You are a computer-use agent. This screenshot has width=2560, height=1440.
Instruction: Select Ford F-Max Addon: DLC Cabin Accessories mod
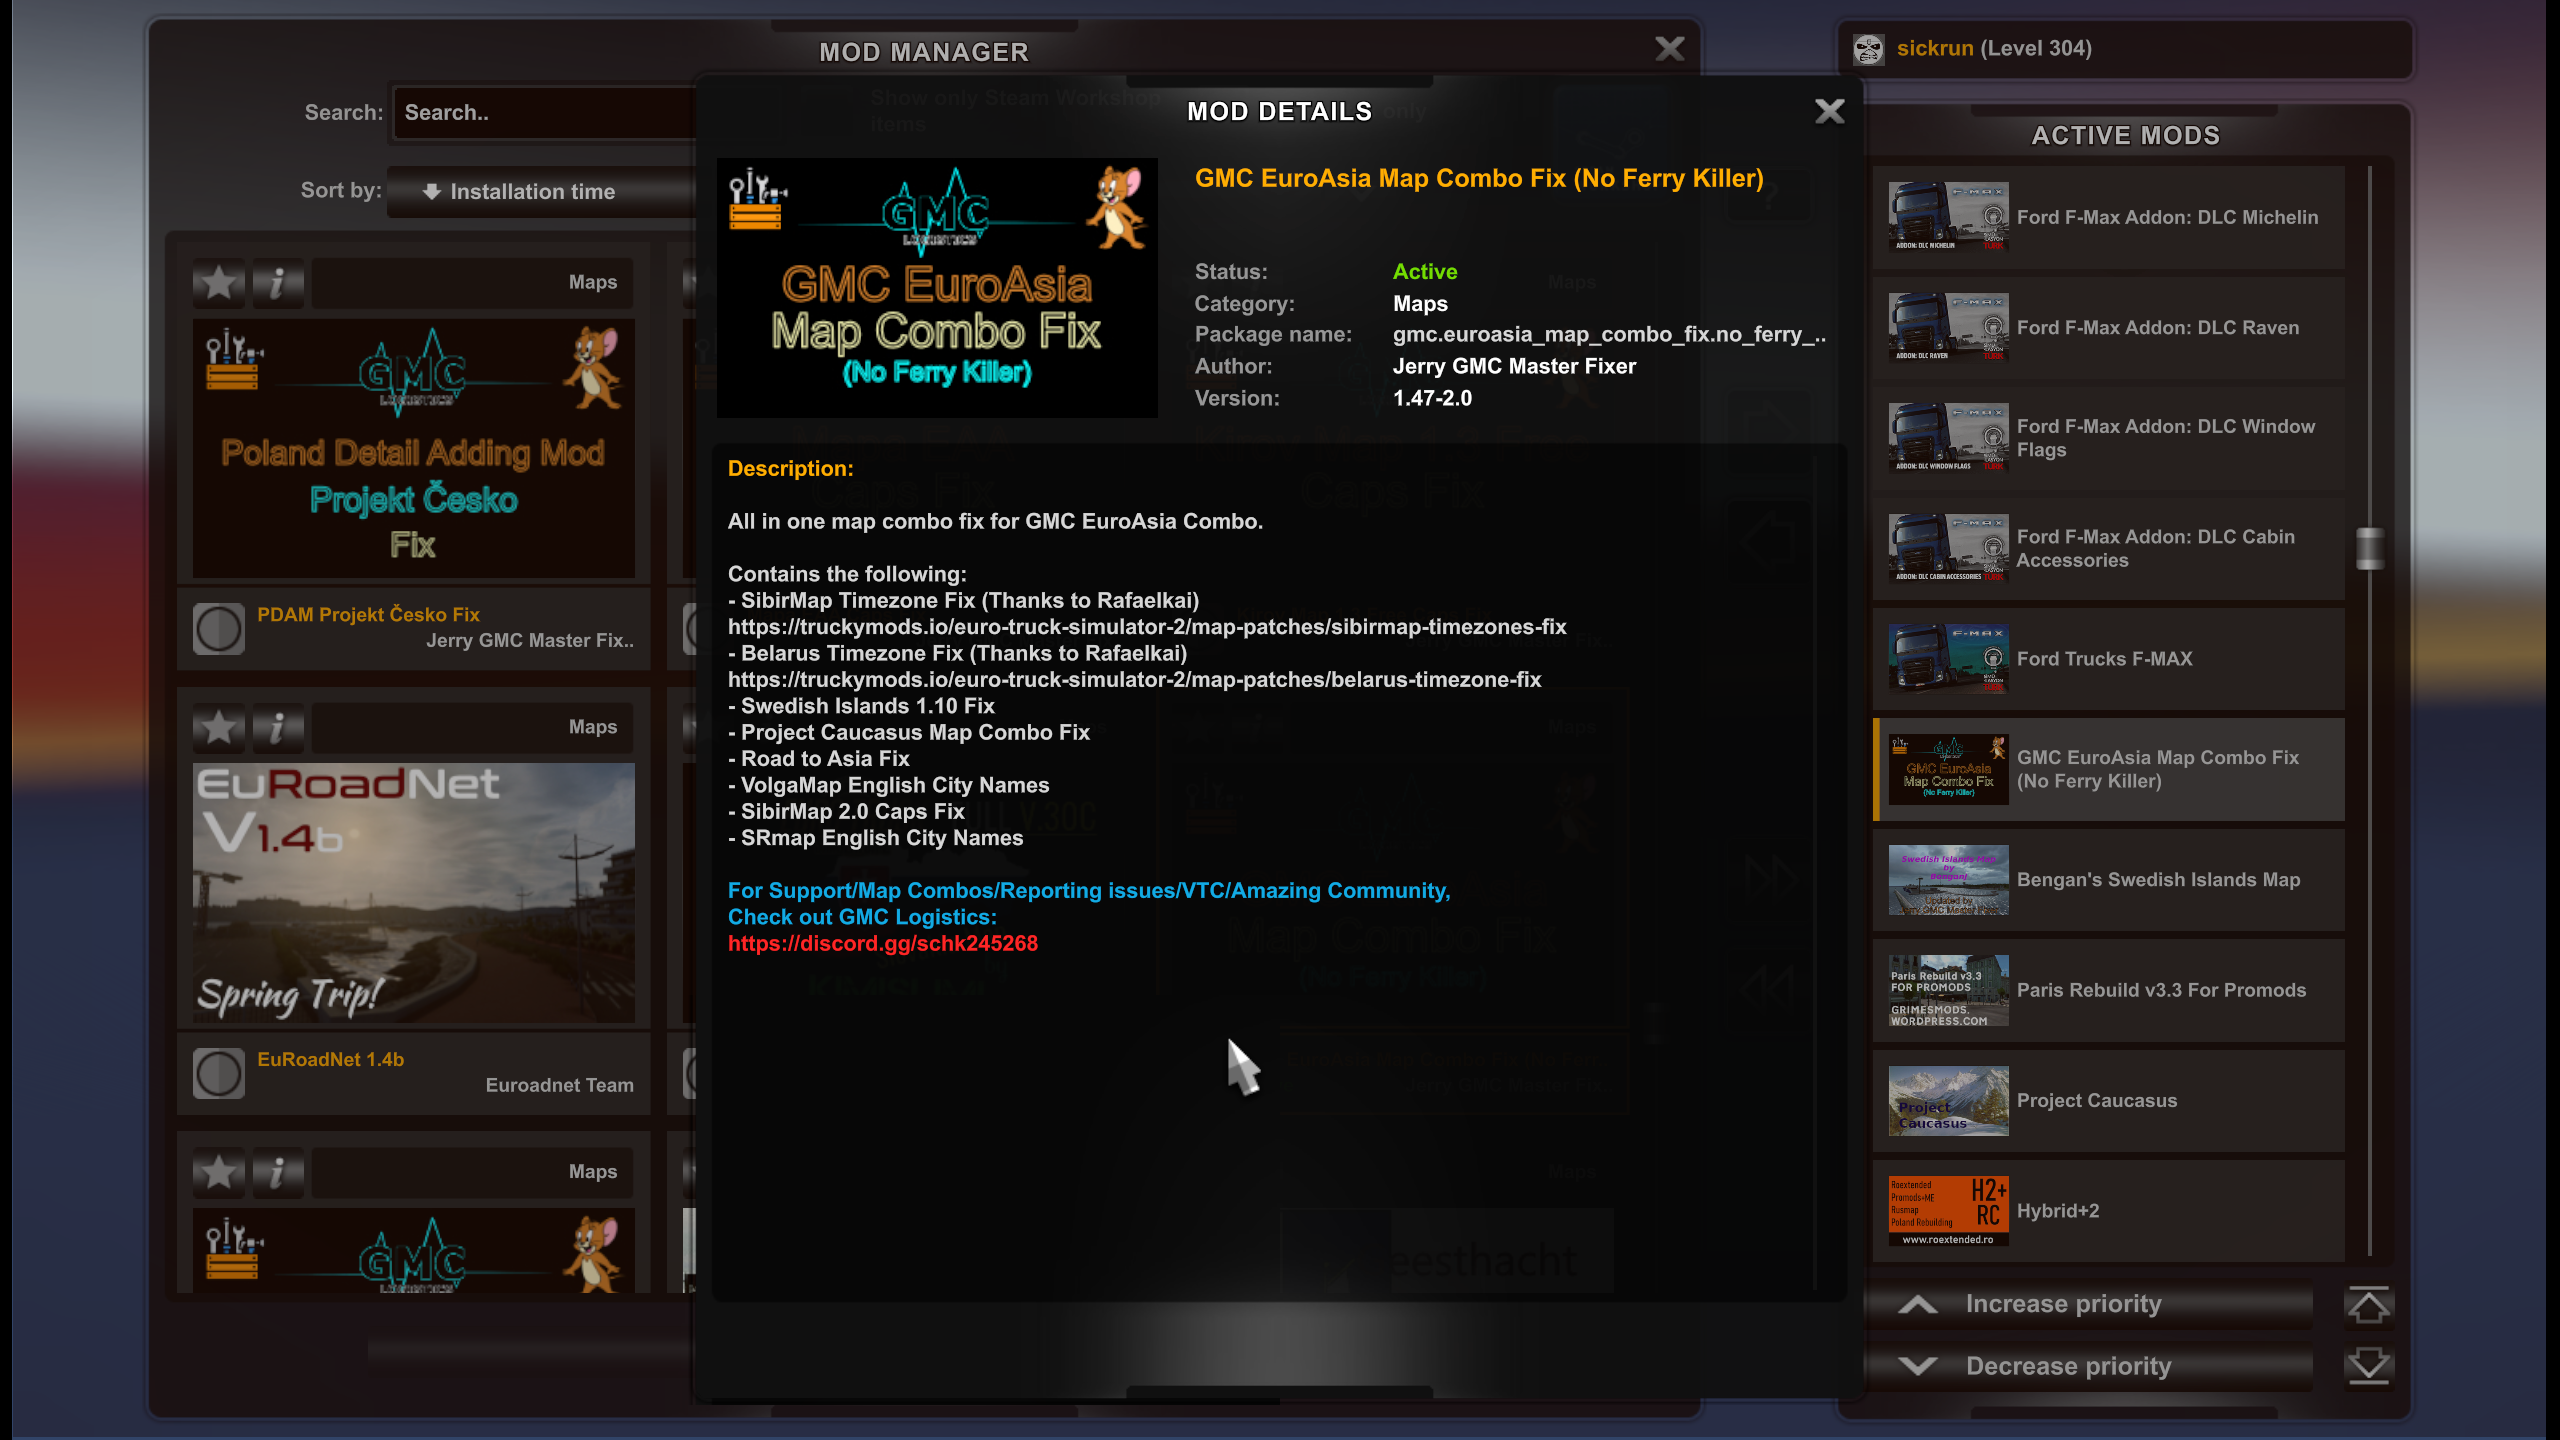tap(2108, 549)
